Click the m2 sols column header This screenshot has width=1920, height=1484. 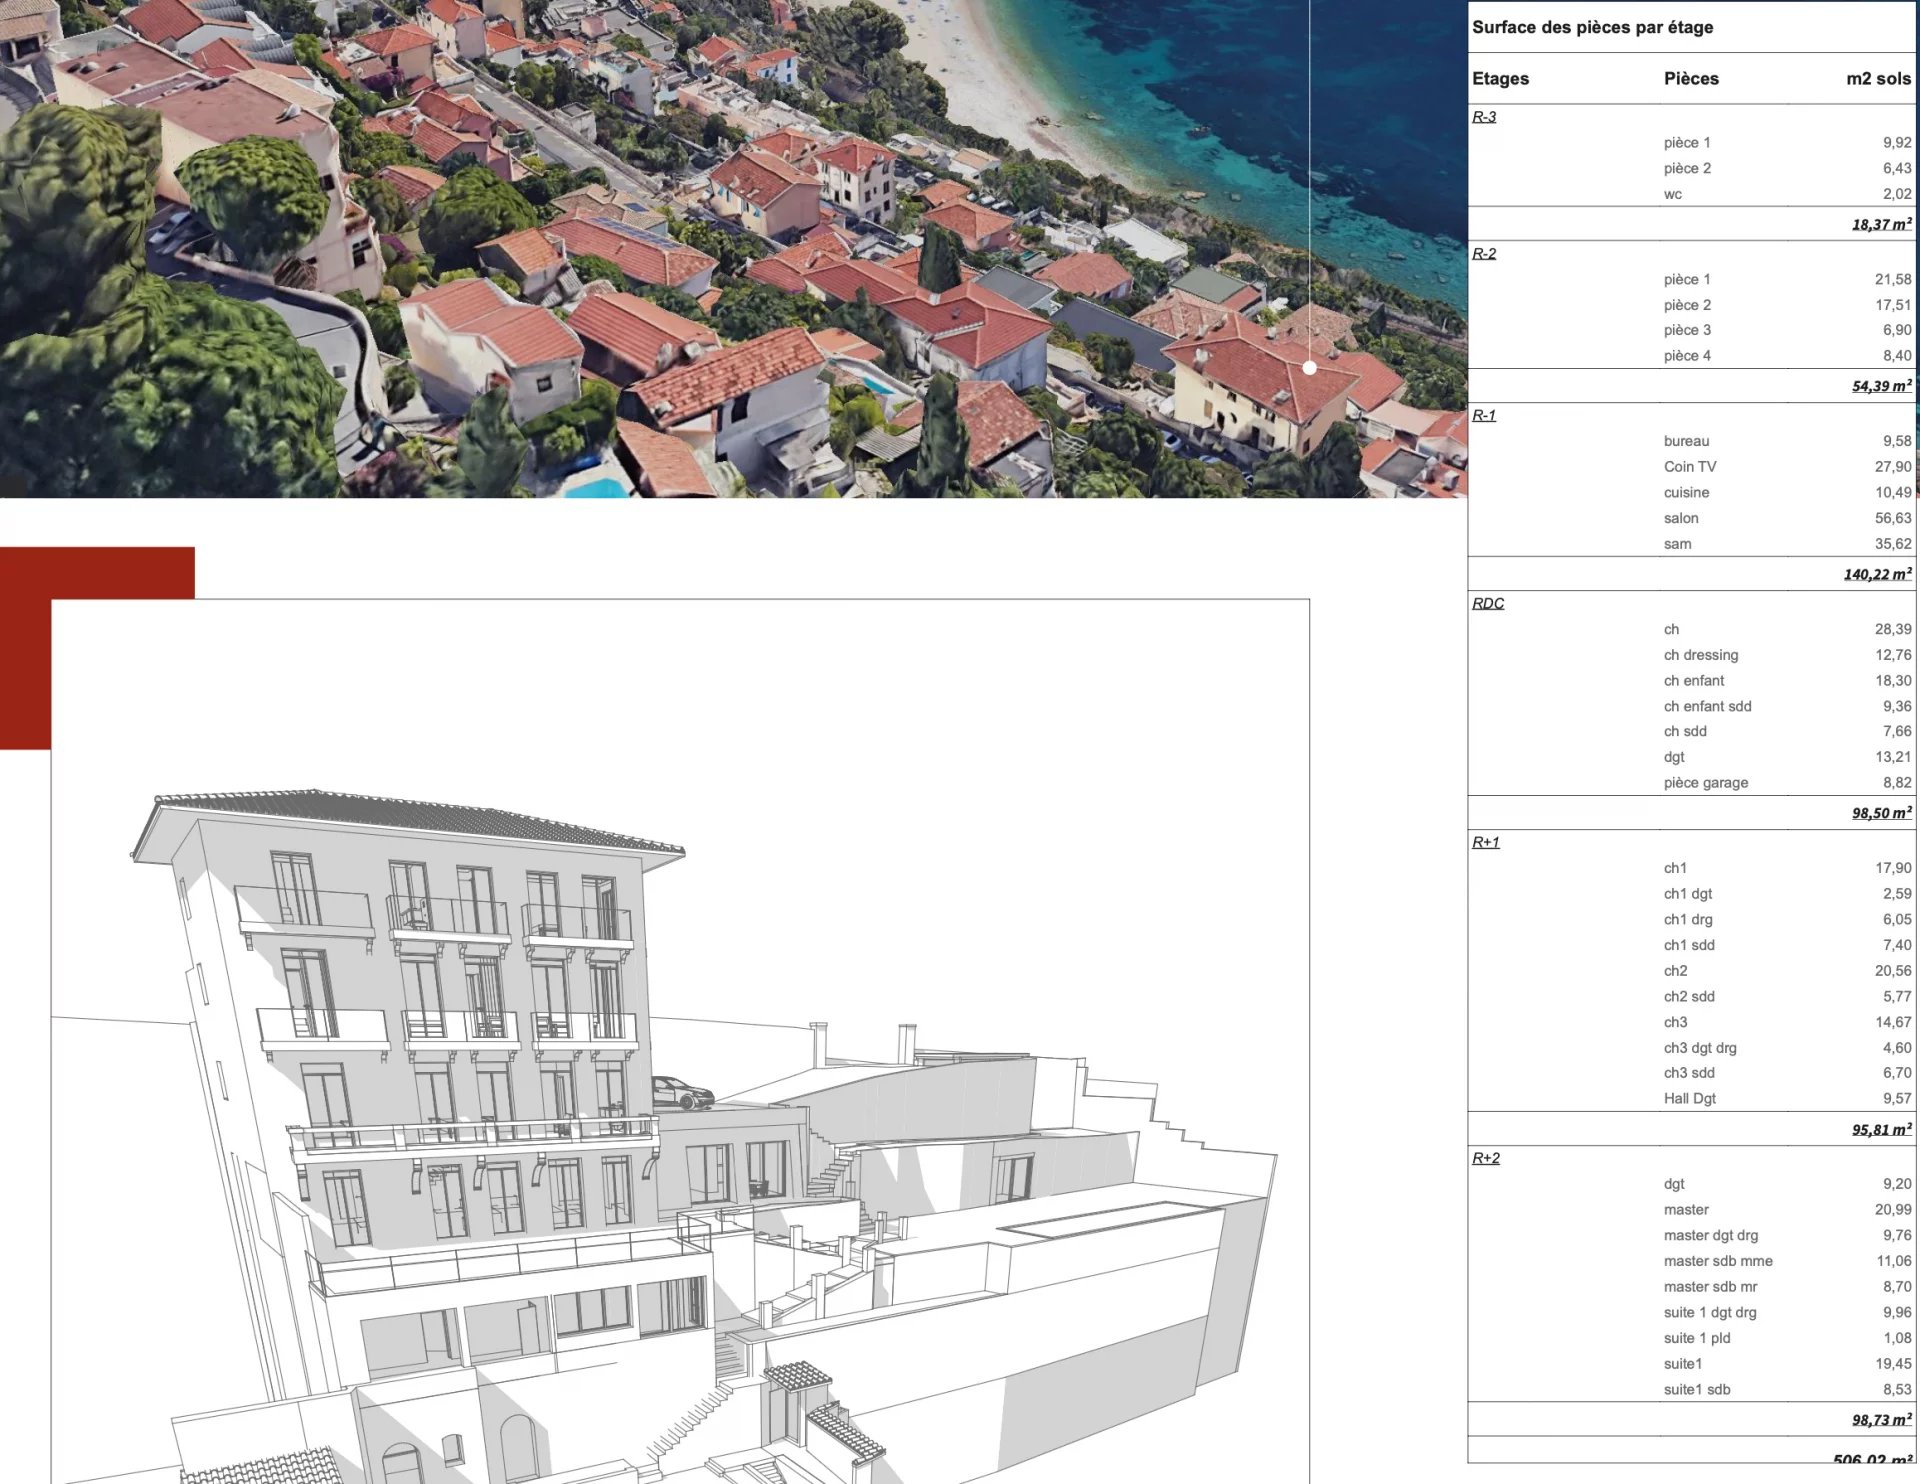pos(1878,79)
